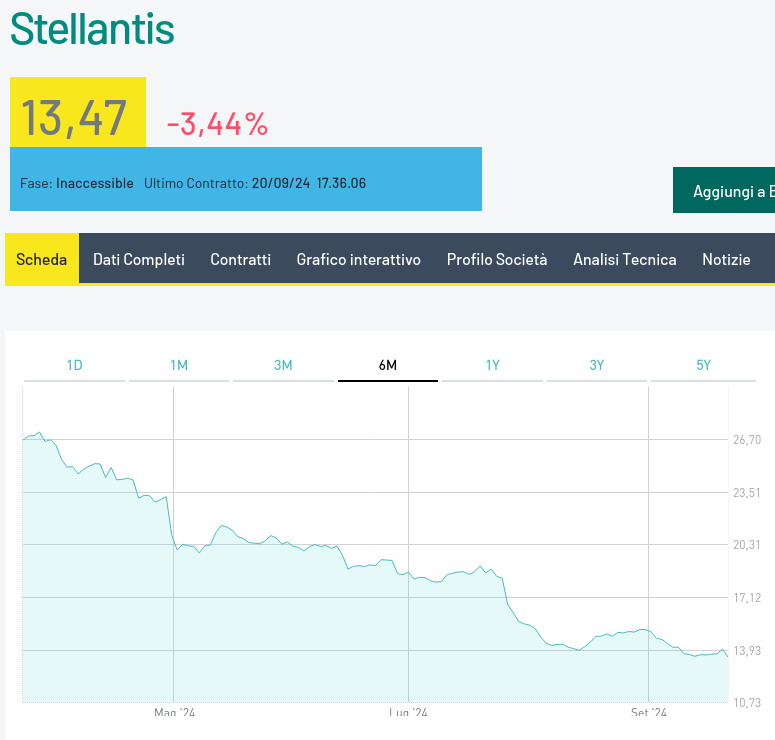Click the 10,73 axis label

coord(747,702)
